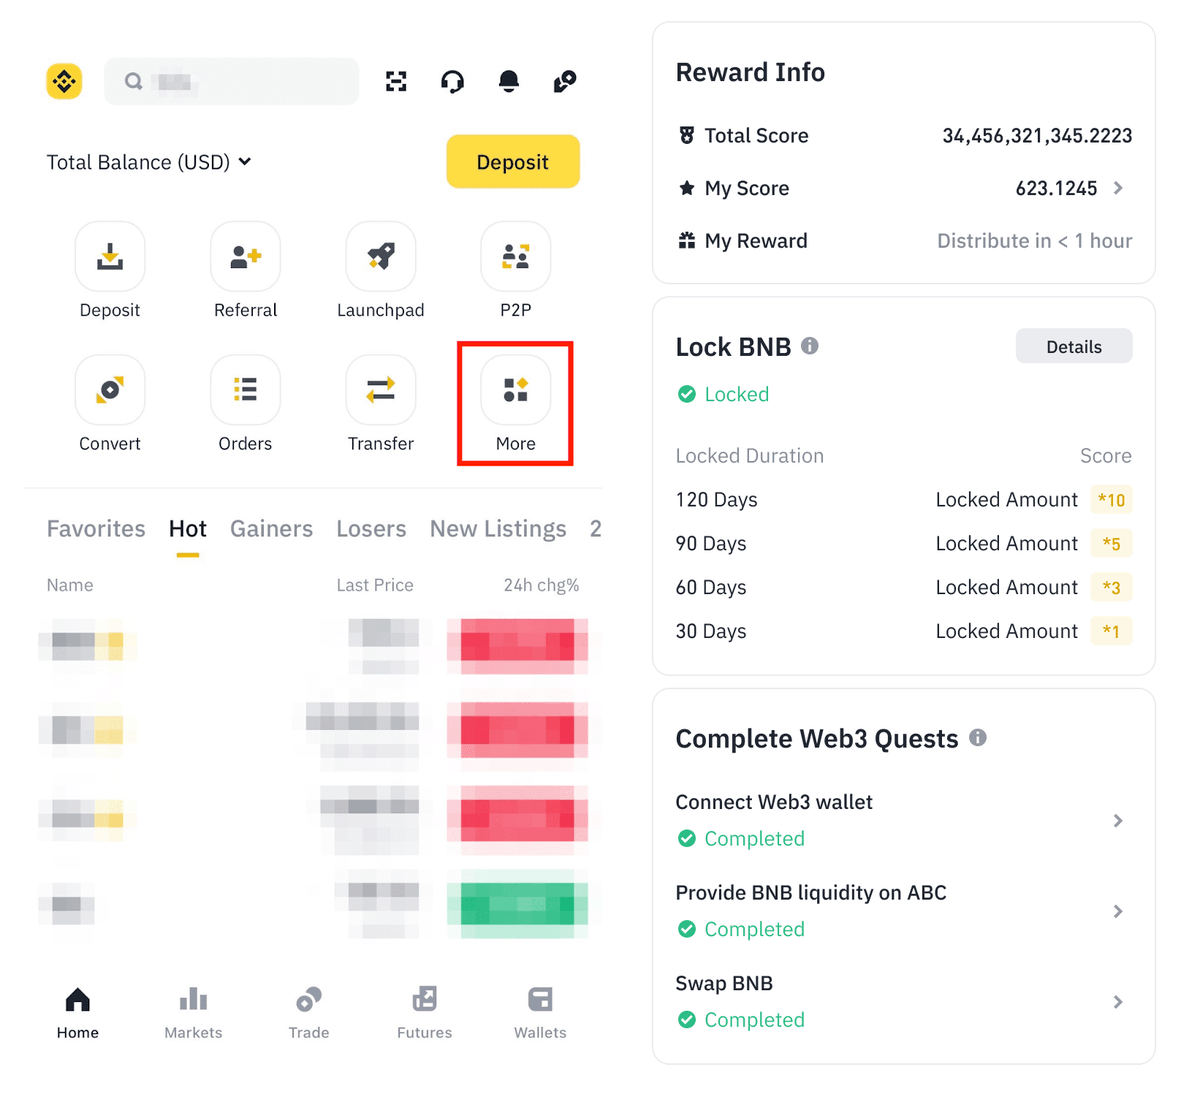Open the Convert shortcut icon

pos(110,390)
